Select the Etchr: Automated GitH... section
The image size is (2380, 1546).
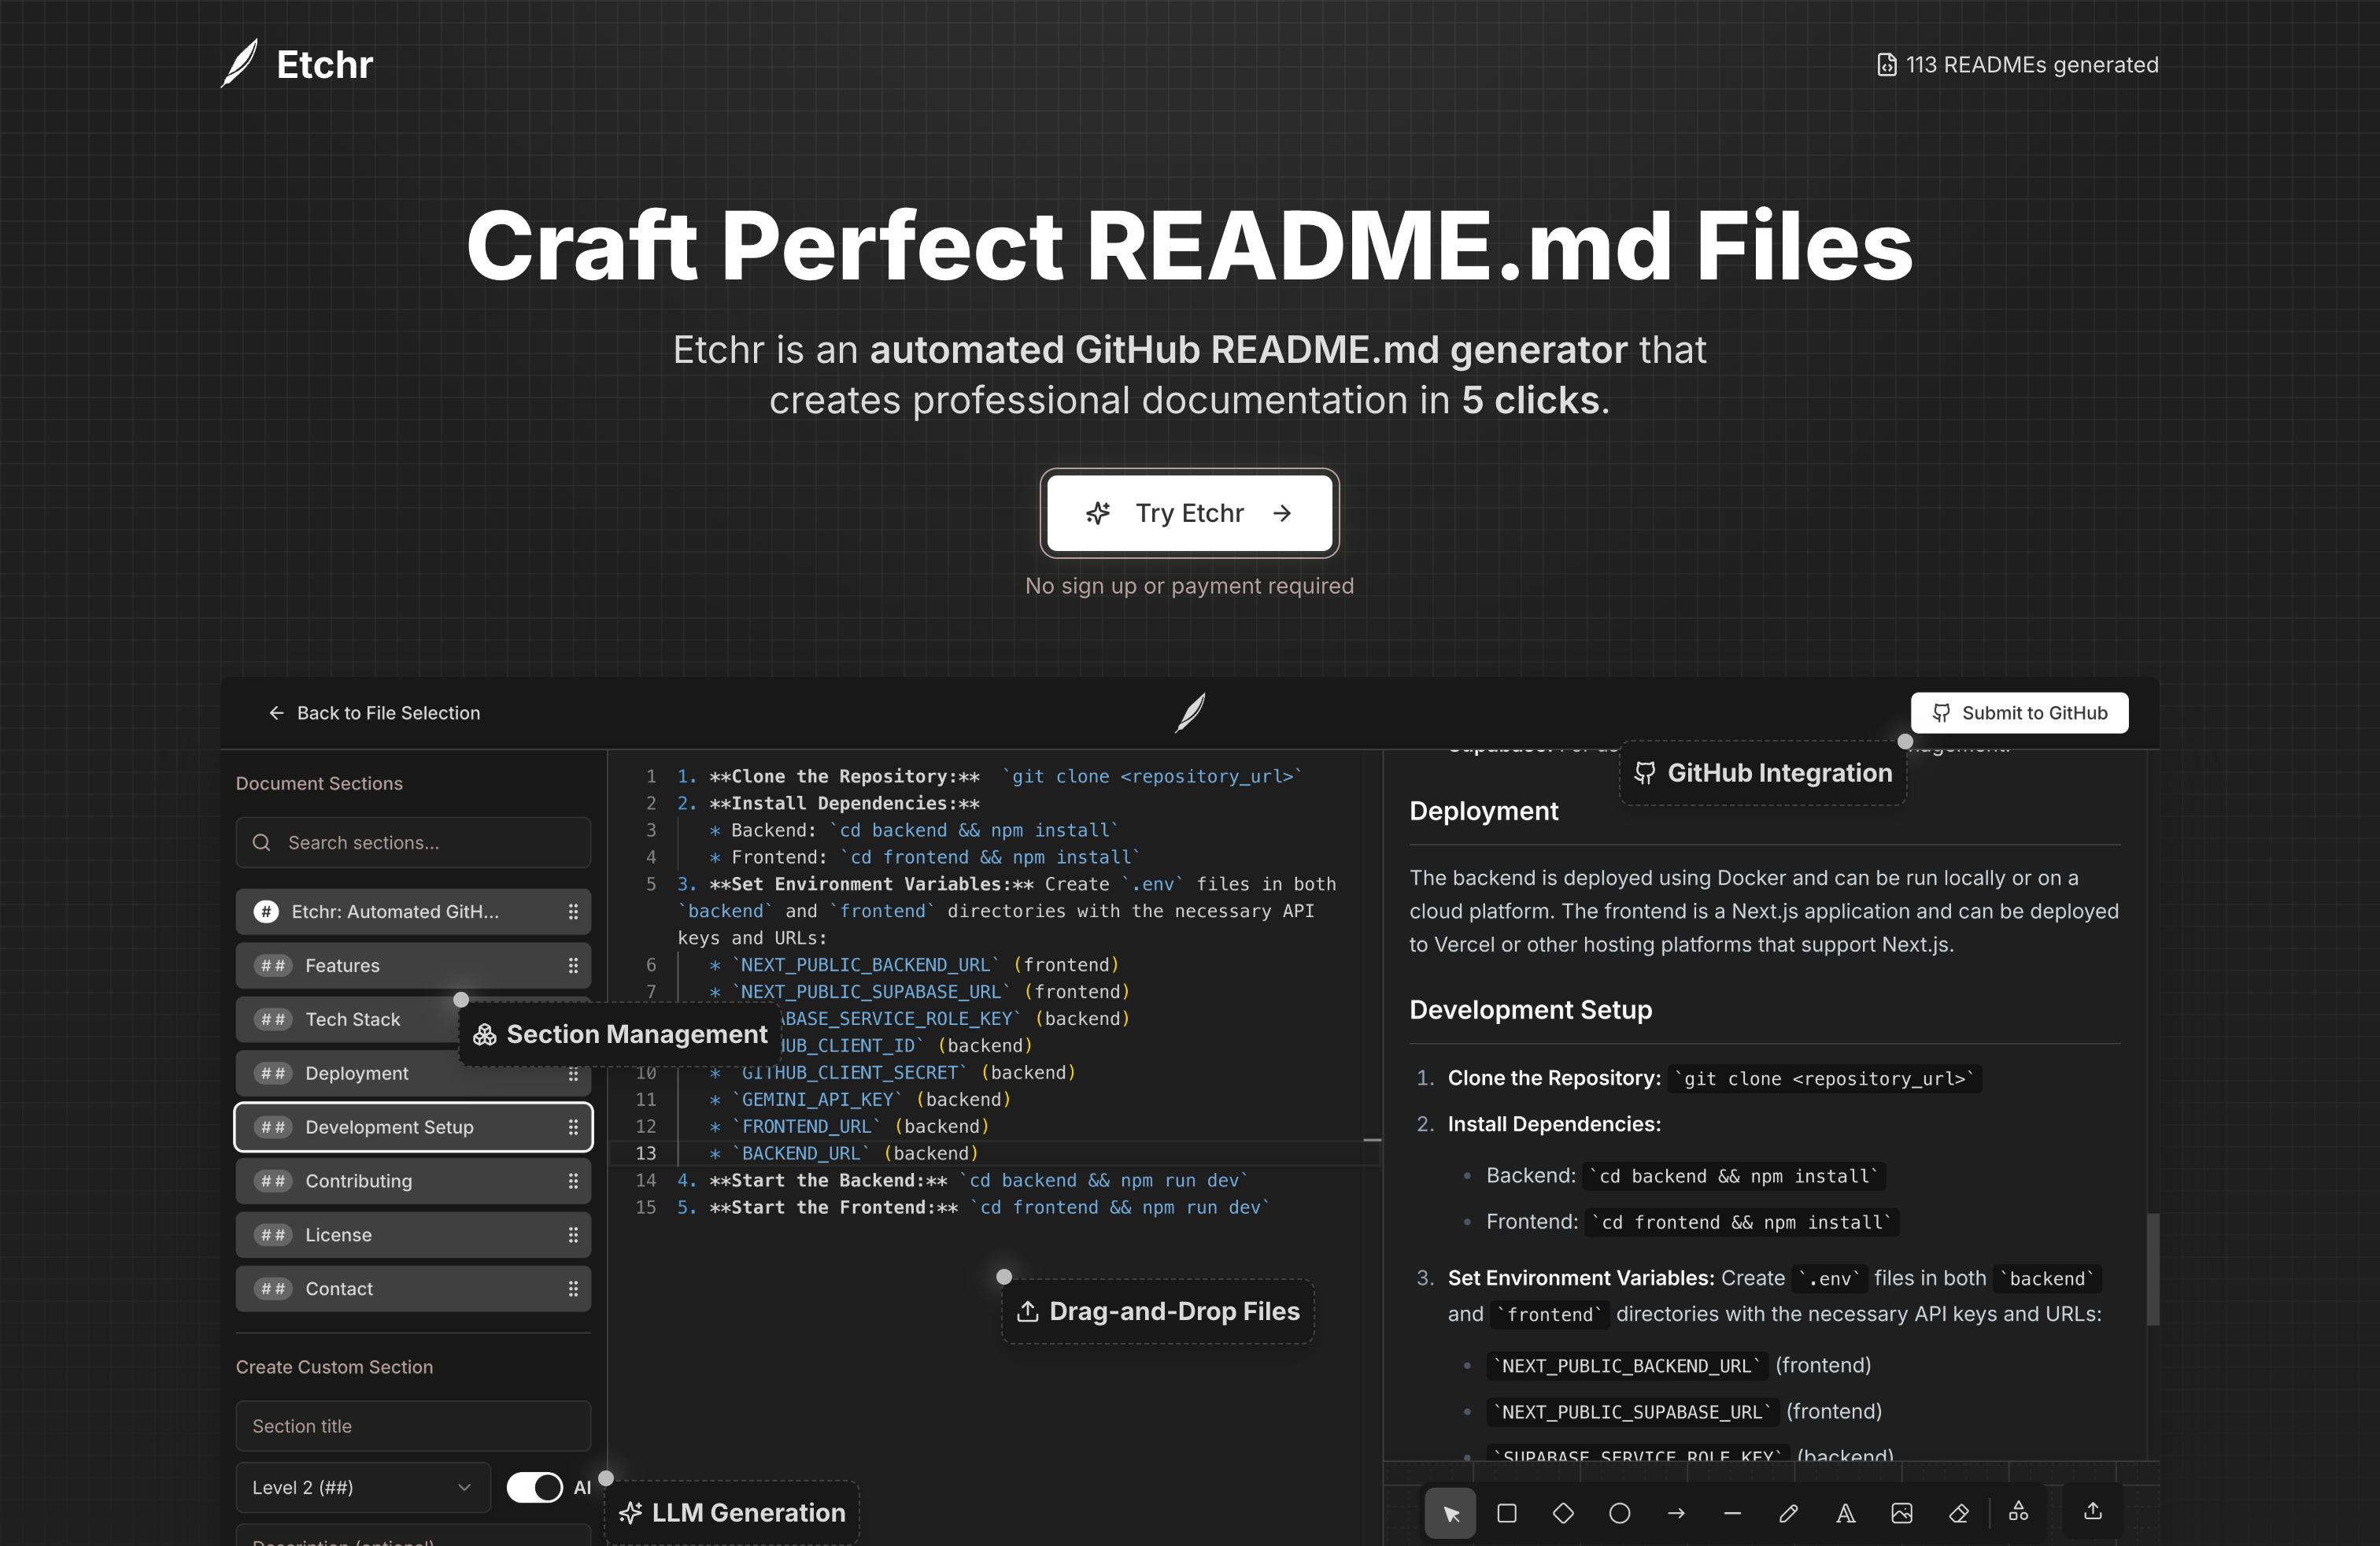(413, 912)
